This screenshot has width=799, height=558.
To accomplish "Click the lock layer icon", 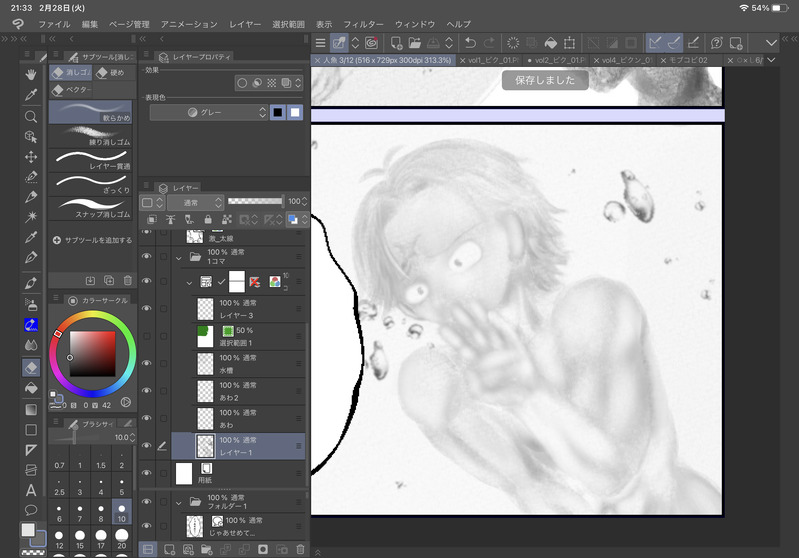I will (208, 220).
